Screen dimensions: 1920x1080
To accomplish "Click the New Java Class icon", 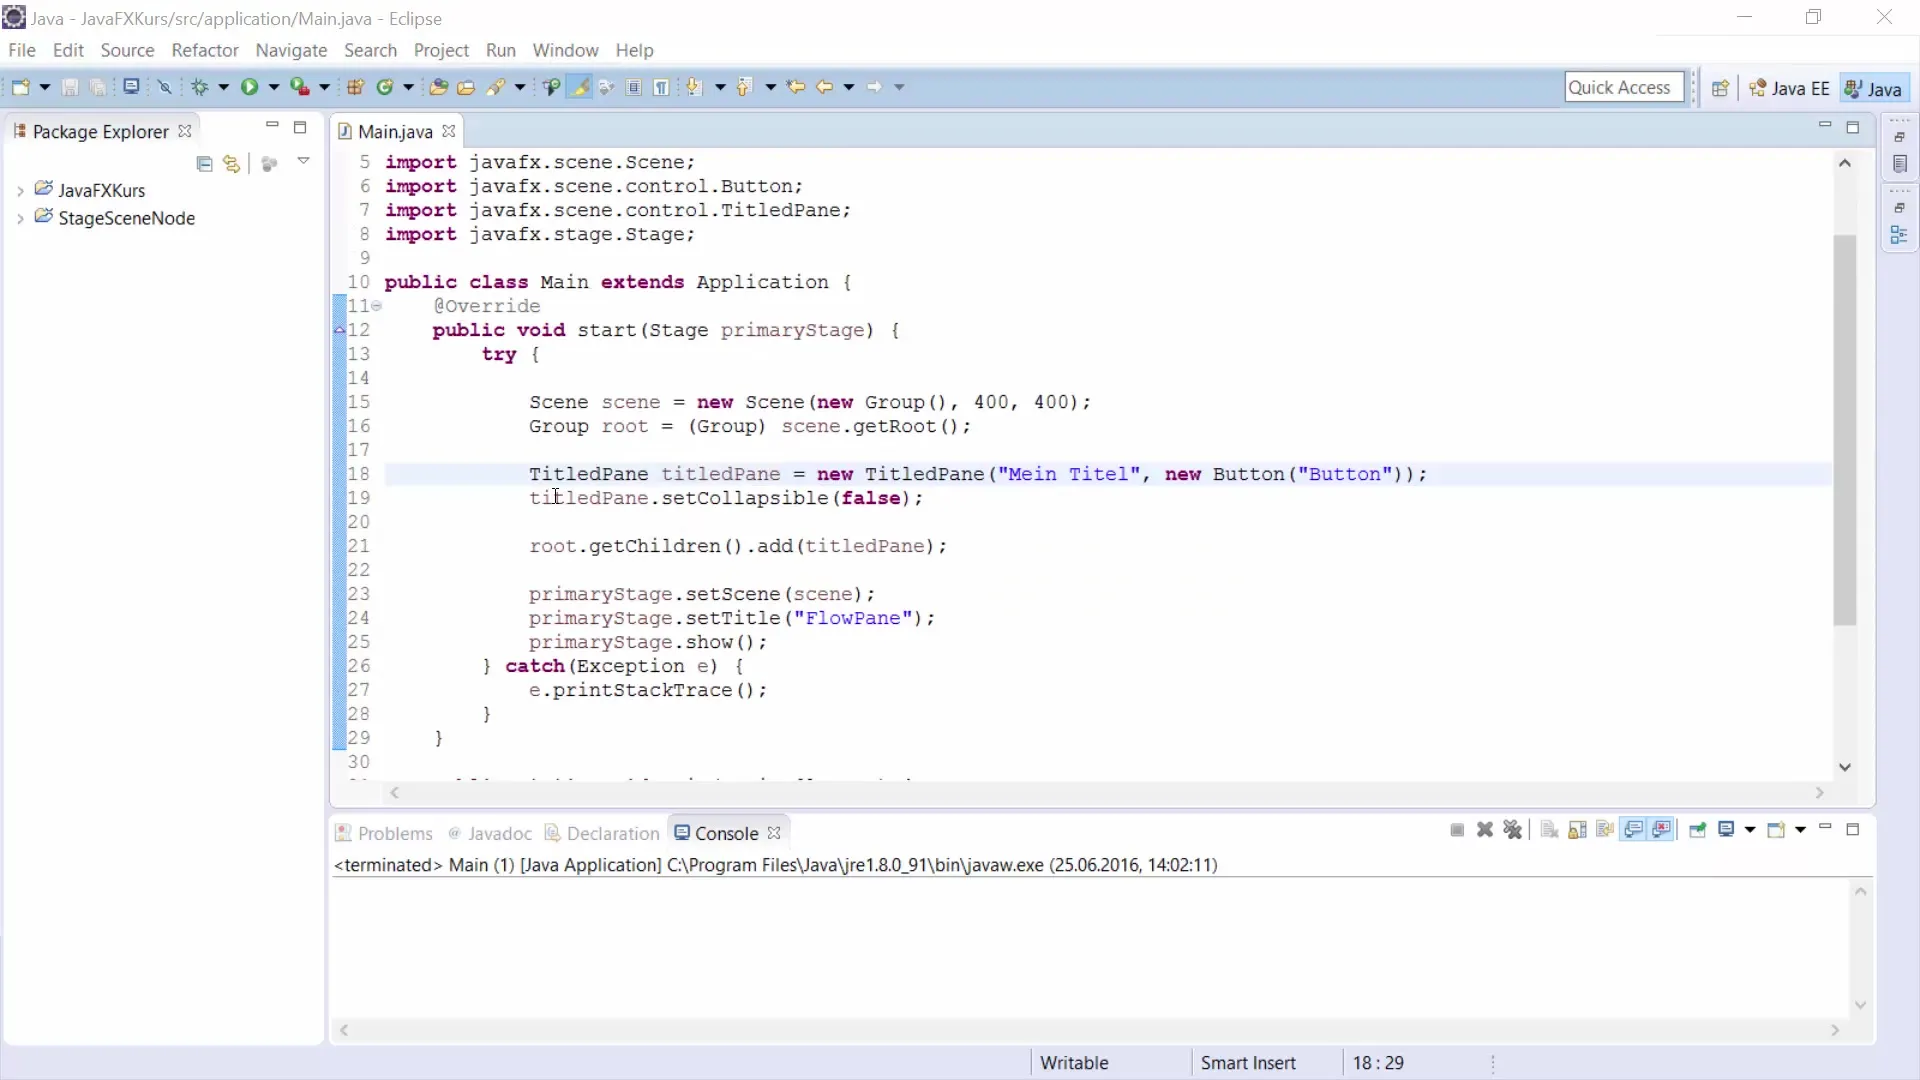I will 385,87.
